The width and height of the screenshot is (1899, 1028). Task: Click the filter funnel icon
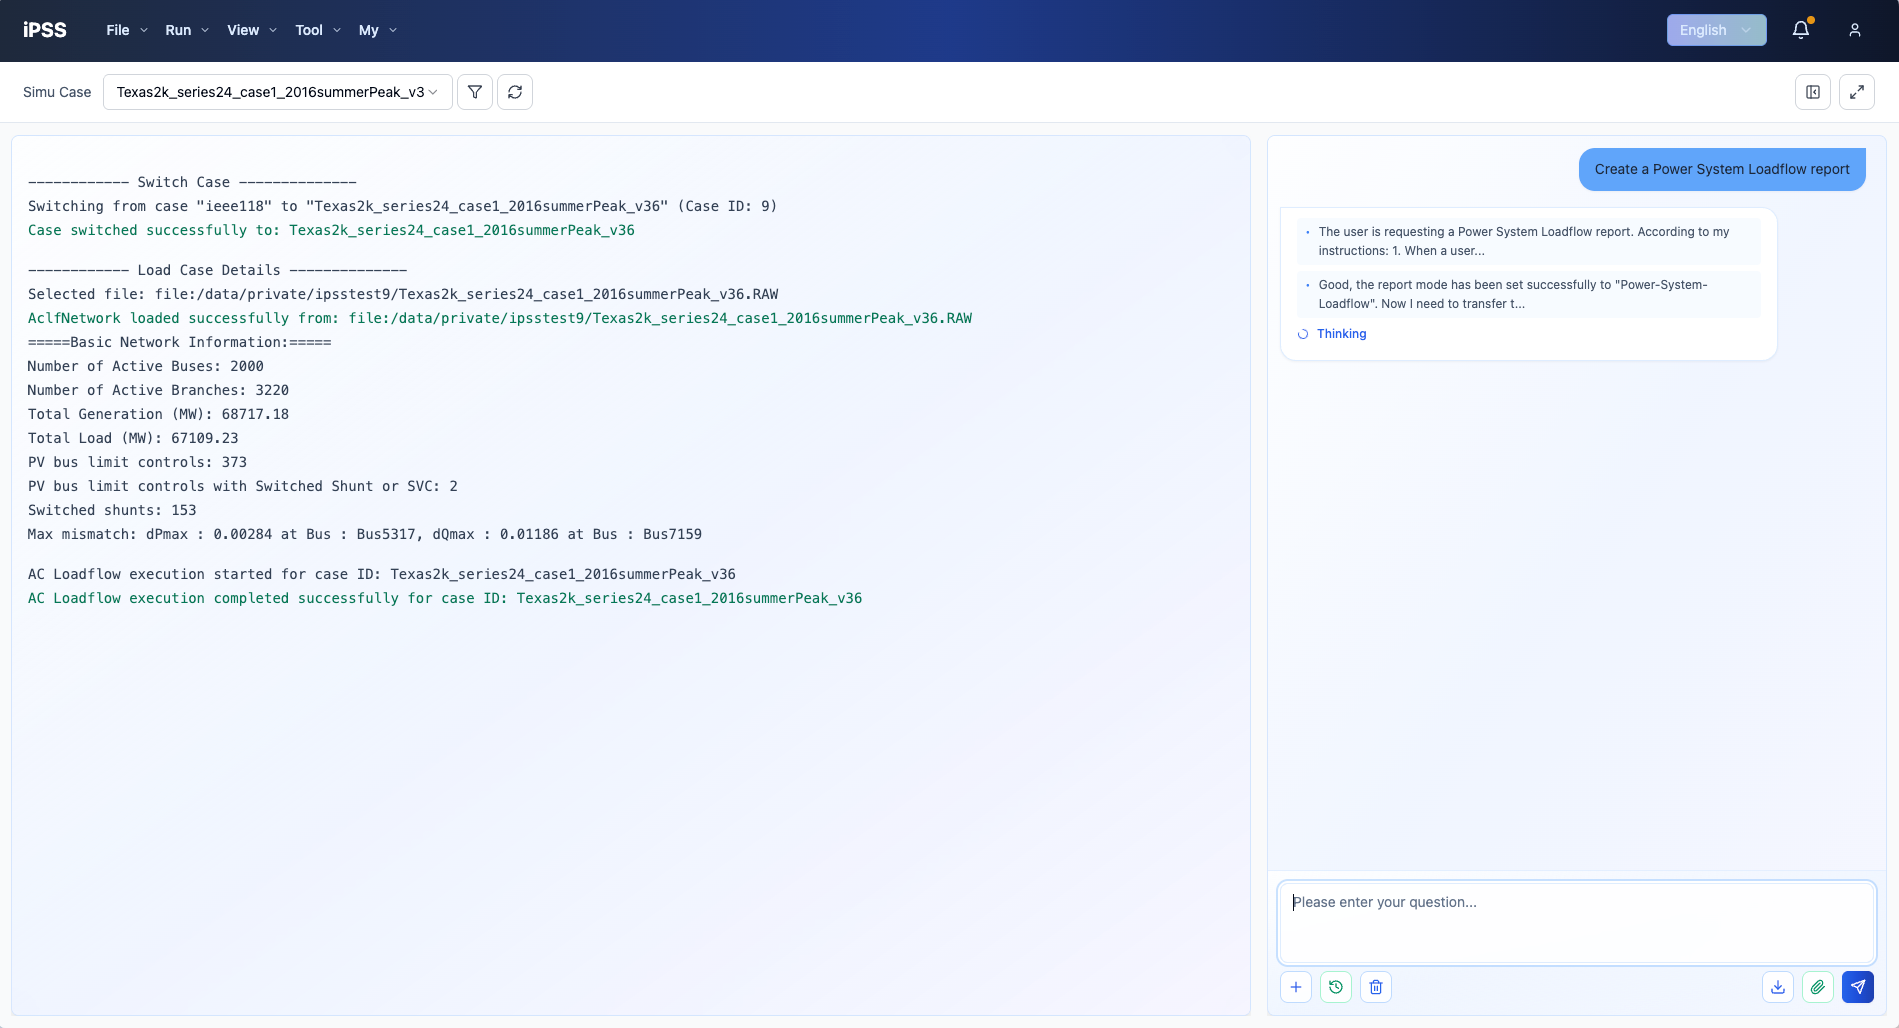click(475, 92)
